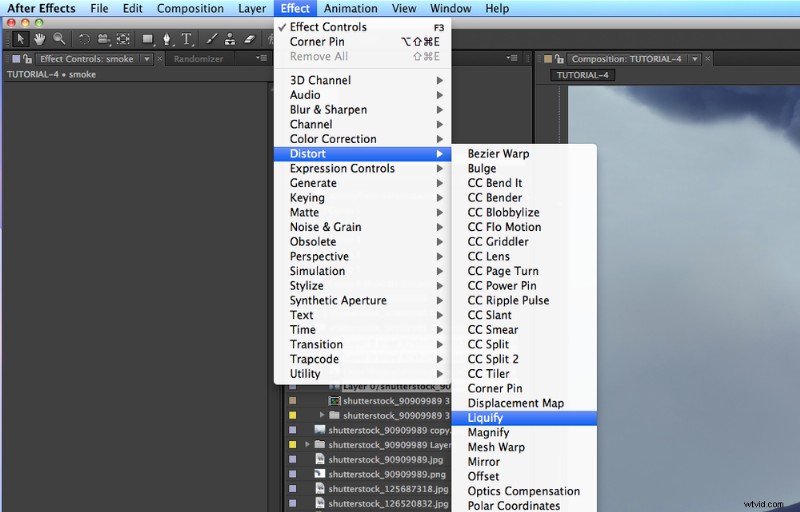Choose Bezier Warp distort effect
Screen dimensions: 800x512
(x=524, y=153)
